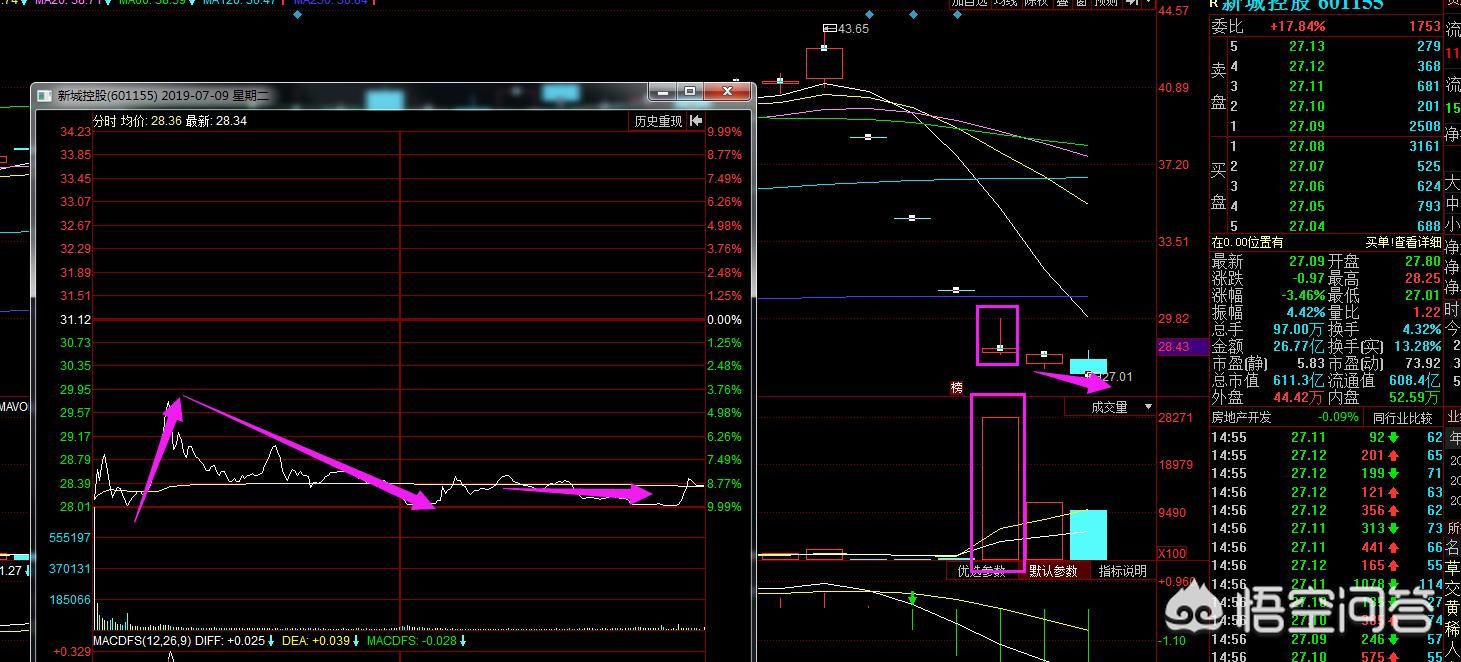Click the 换手 value 4.32%
This screenshot has height=662, width=1461.
(1420, 329)
